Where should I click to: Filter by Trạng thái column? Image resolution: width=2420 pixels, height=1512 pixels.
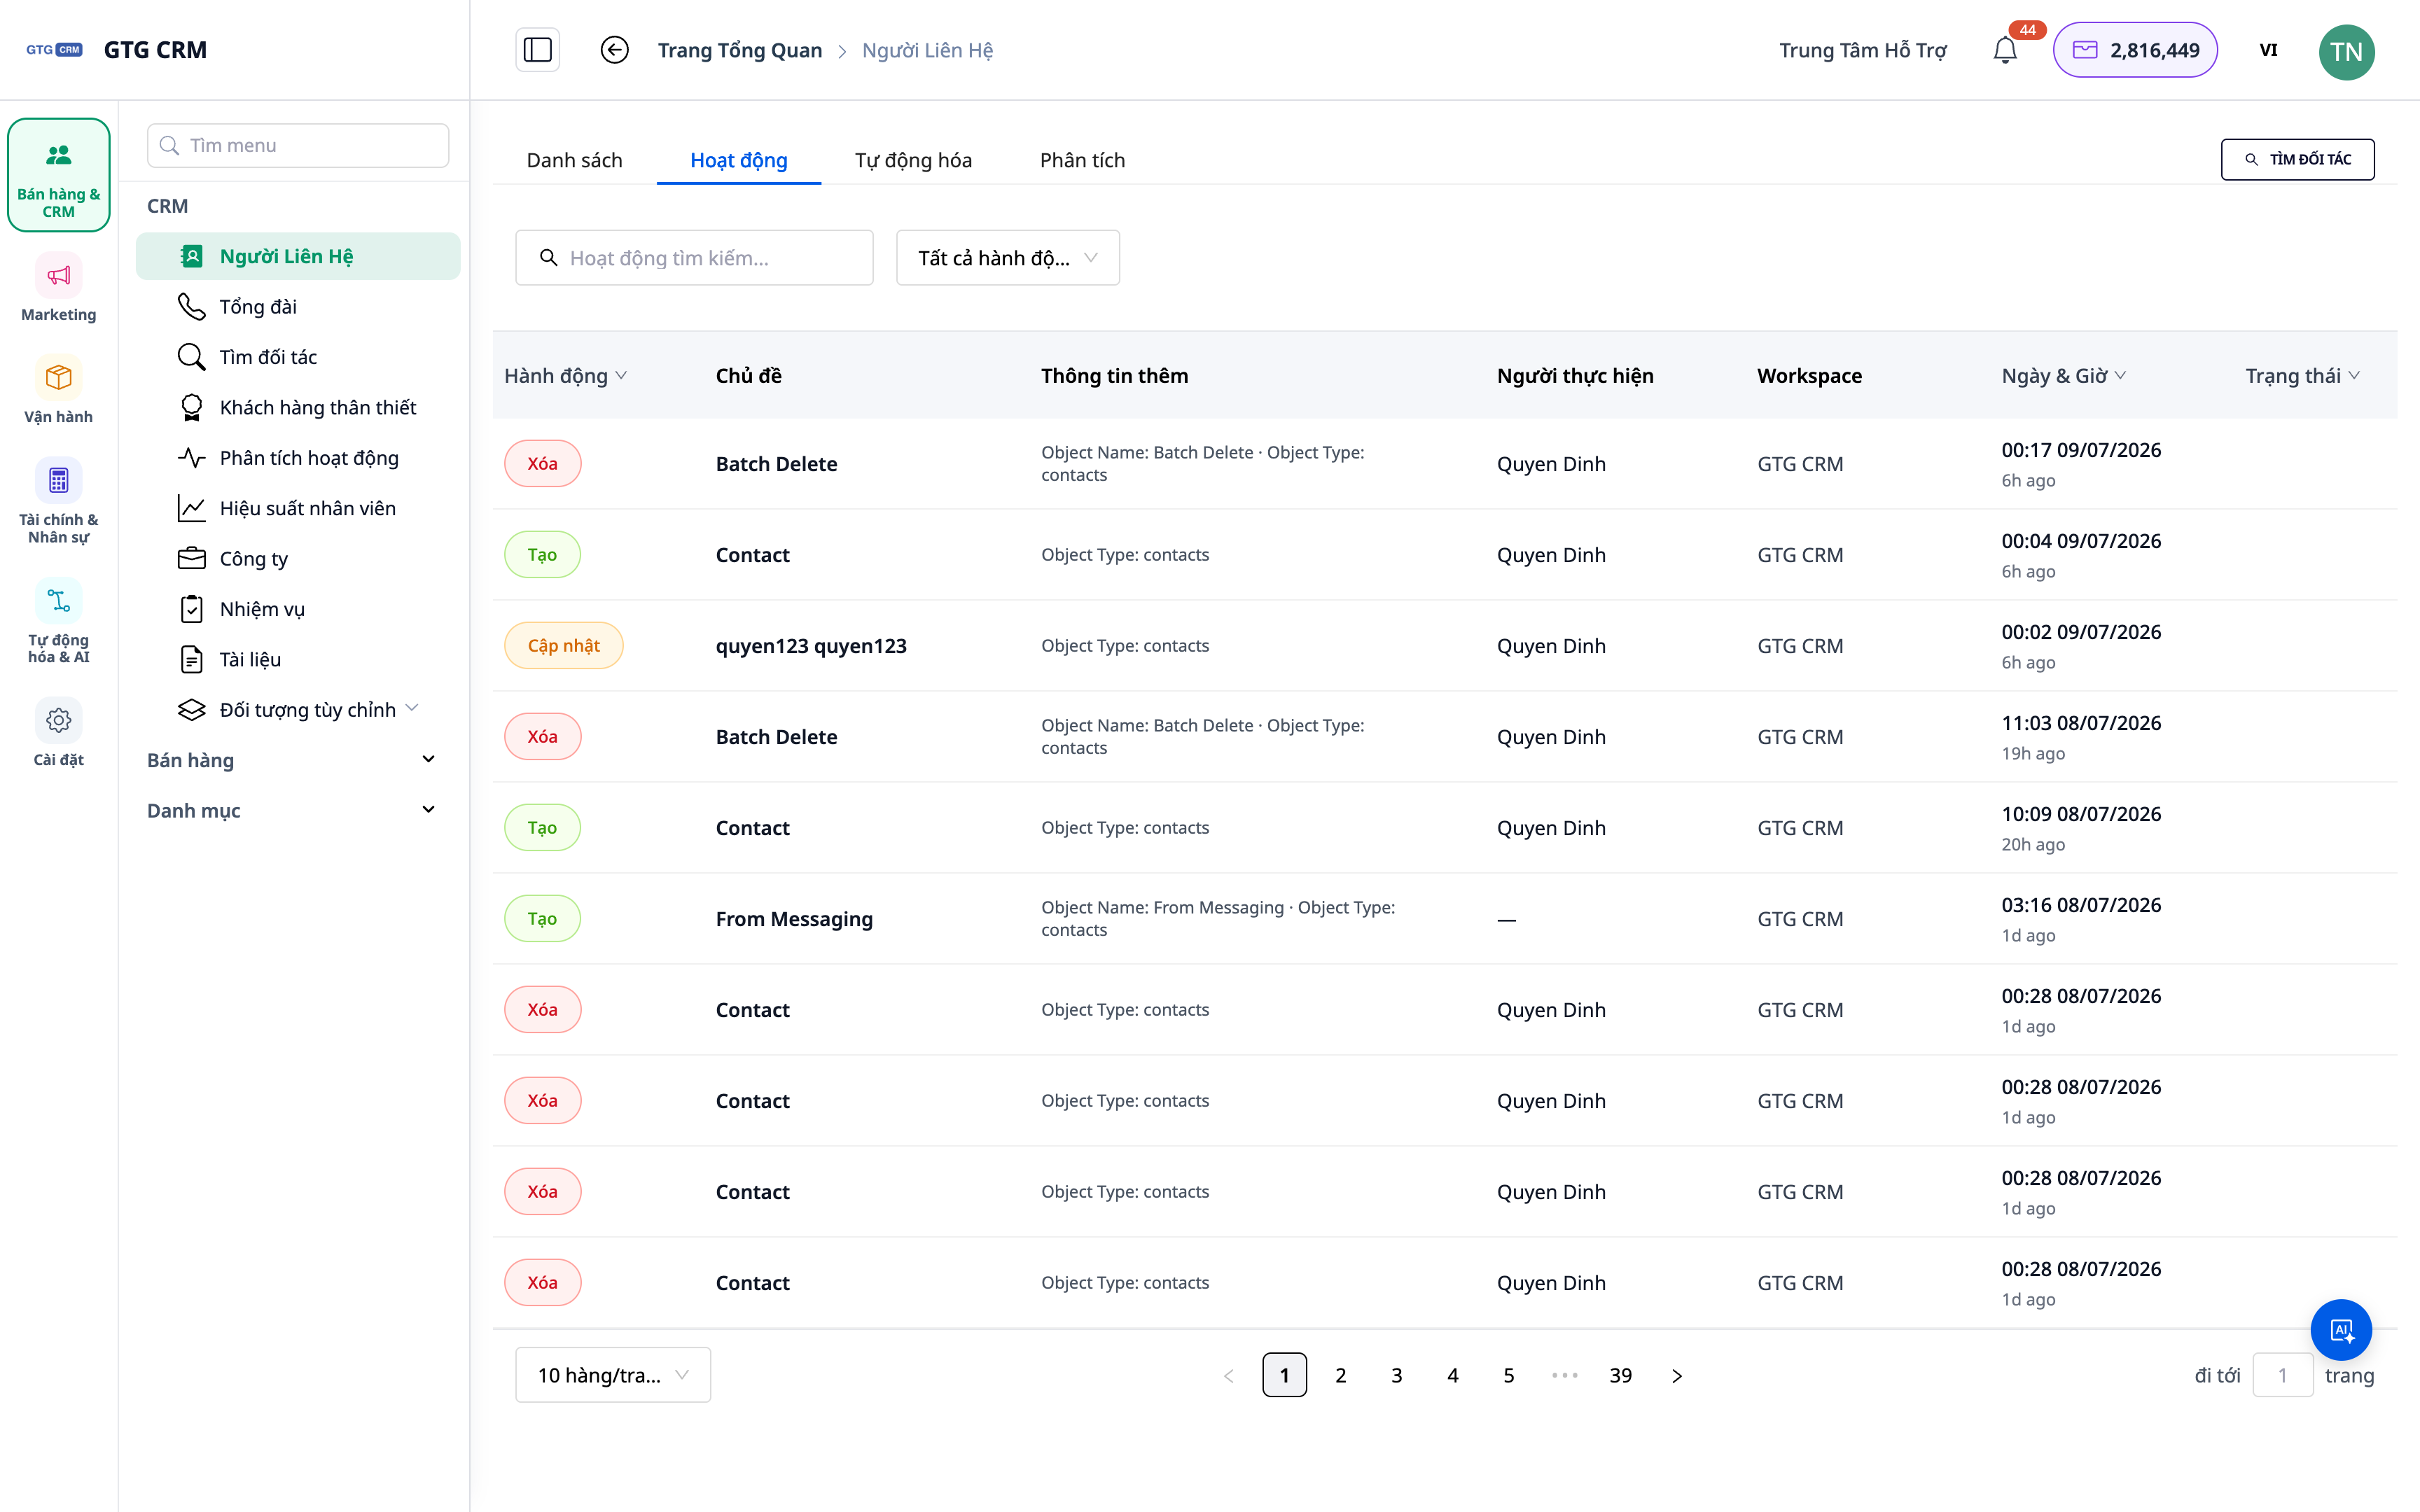coord(2302,375)
